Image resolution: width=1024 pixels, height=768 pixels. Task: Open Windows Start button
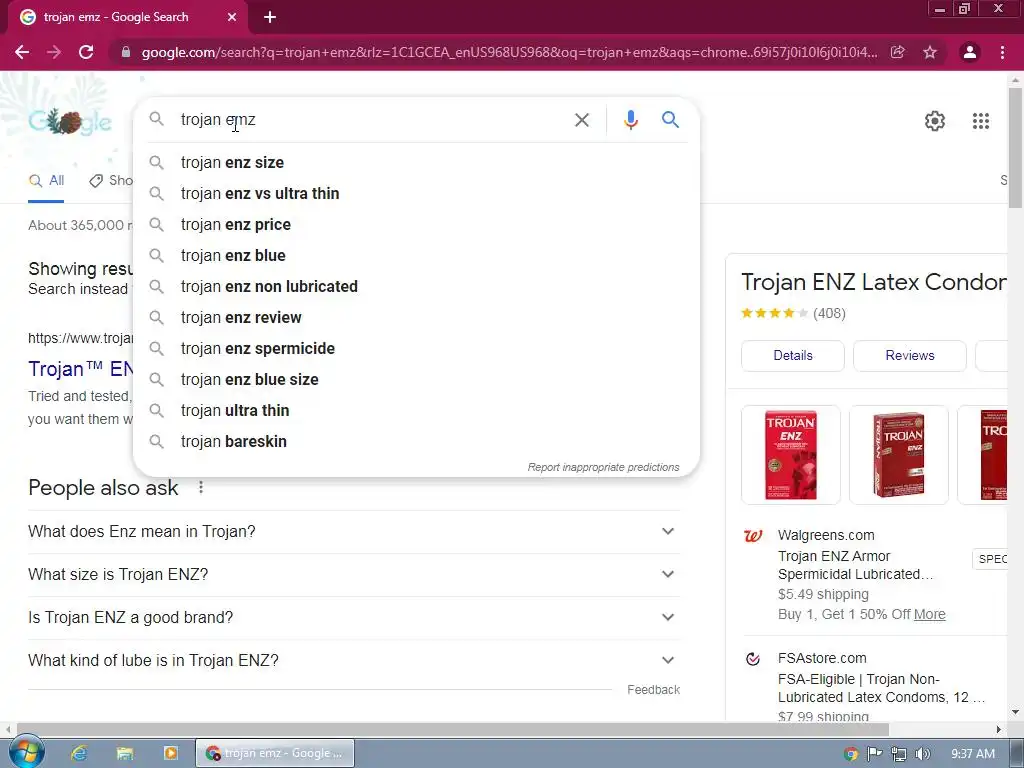pyautogui.click(x=25, y=752)
